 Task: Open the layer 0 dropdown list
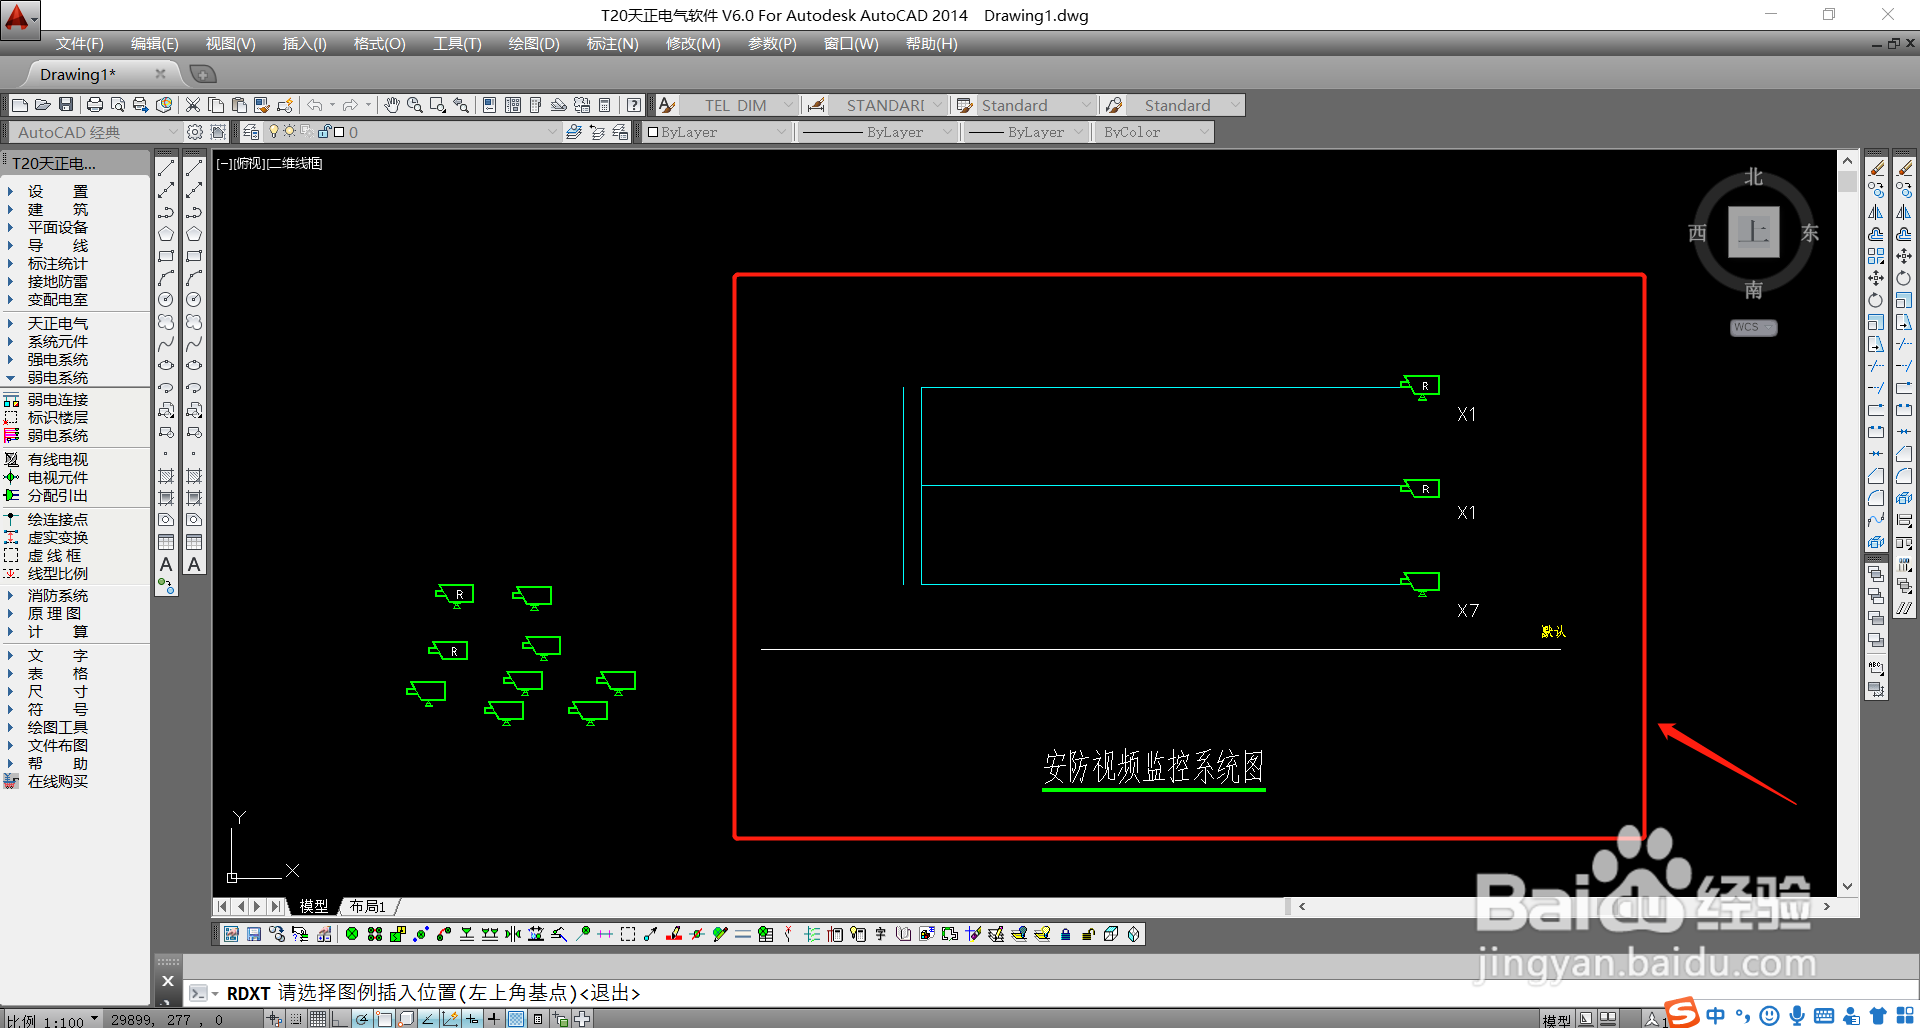413,132
